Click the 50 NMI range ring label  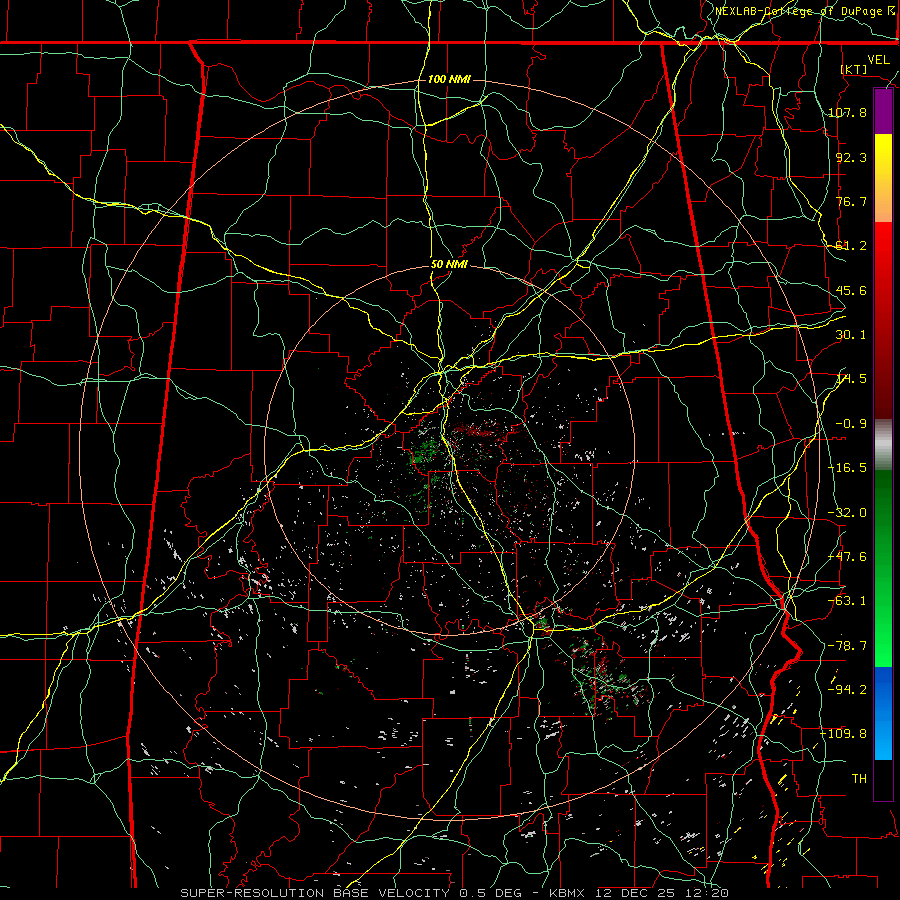coord(449,265)
